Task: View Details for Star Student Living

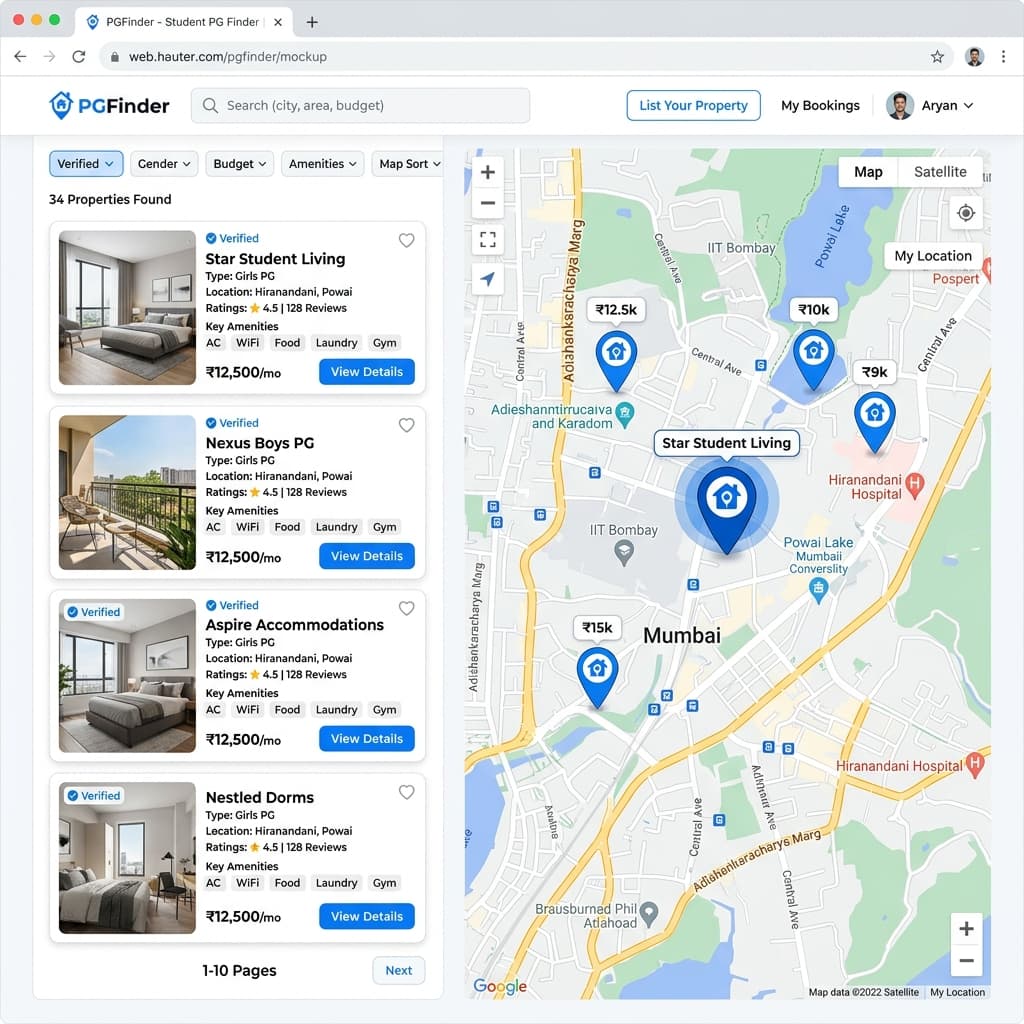Action: pos(366,372)
